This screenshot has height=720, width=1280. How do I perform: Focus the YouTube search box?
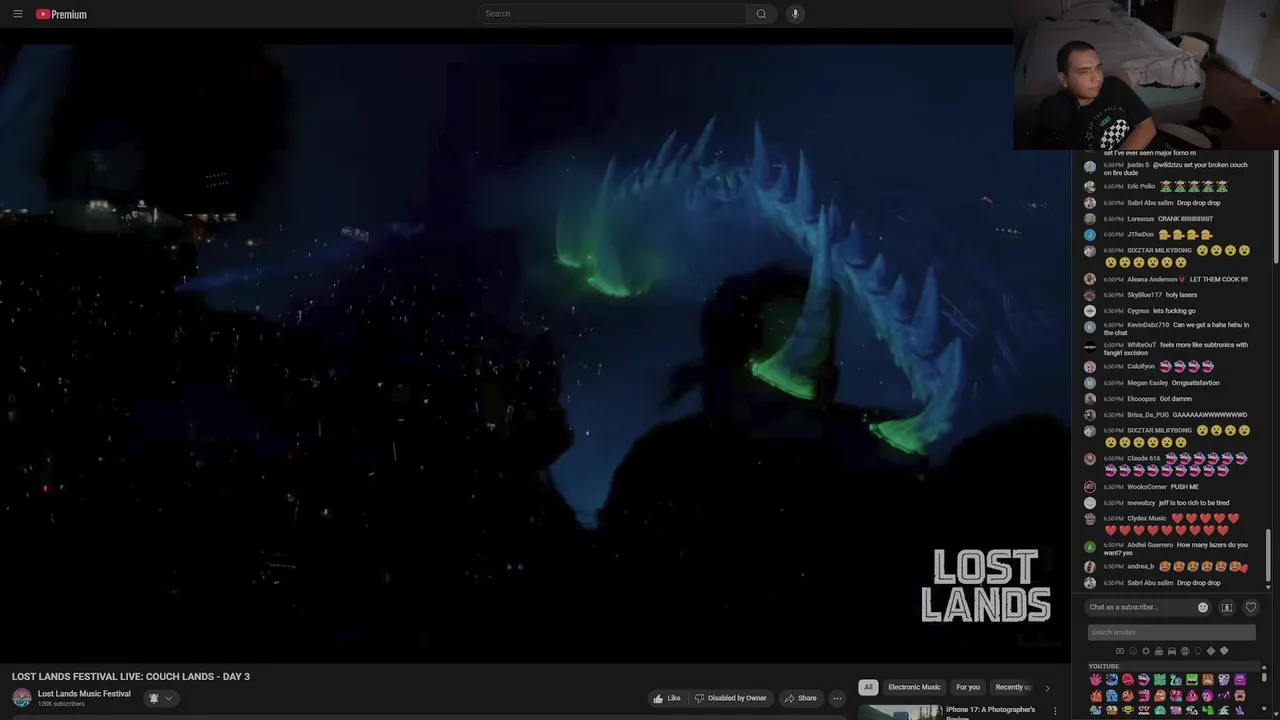coord(612,14)
